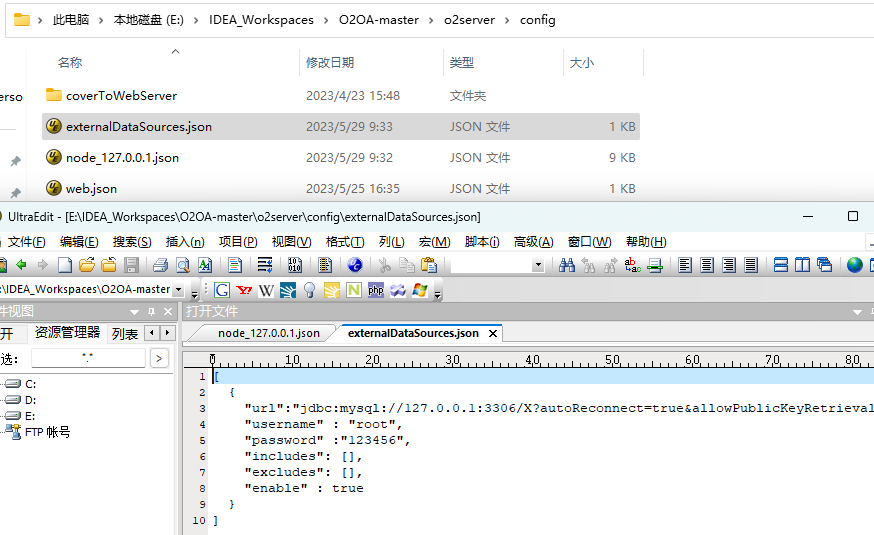Expand the empty combo box in toolbar
874x535 pixels.
538,266
